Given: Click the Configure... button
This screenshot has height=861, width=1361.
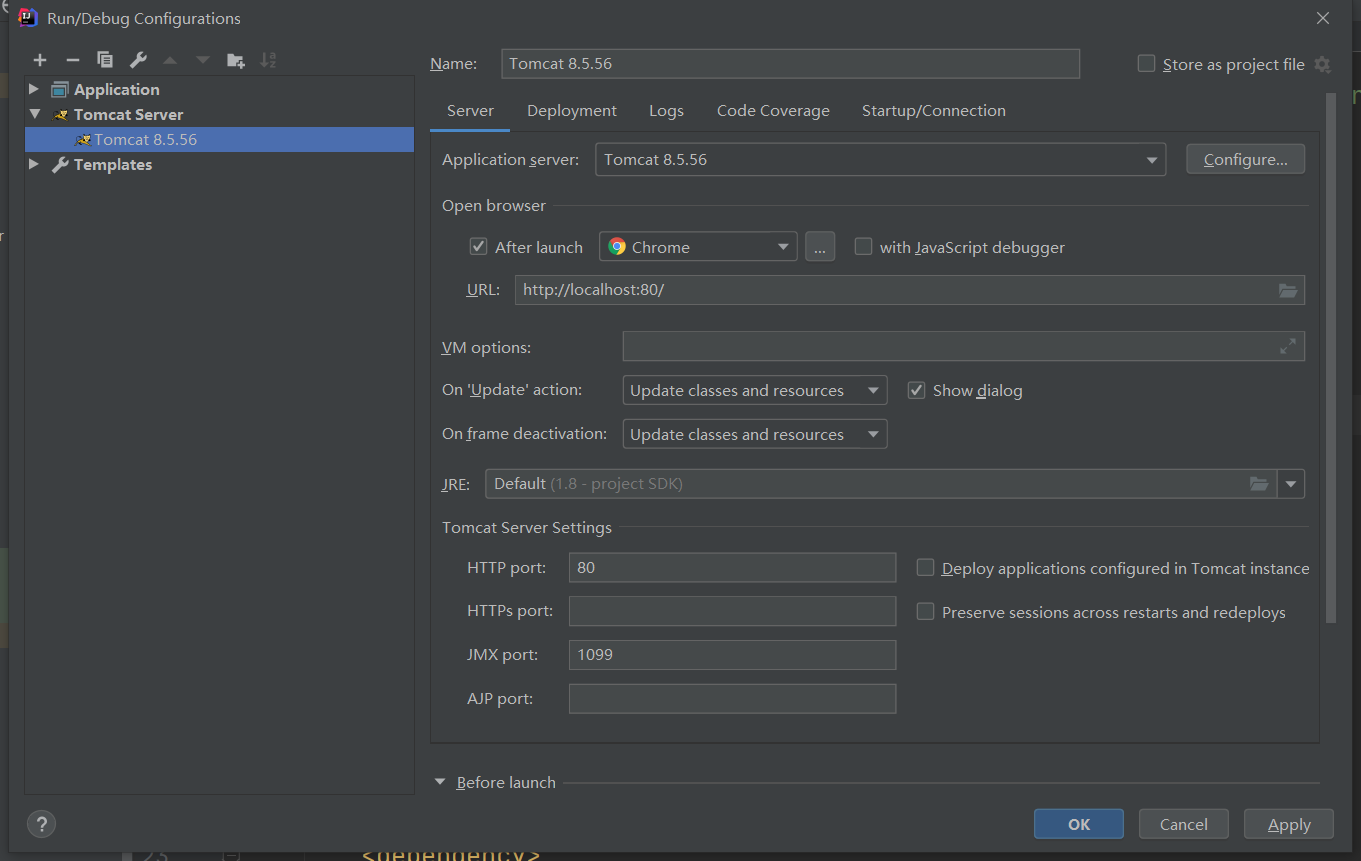Looking at the screenshot, I should click(x=1245, y=160).
